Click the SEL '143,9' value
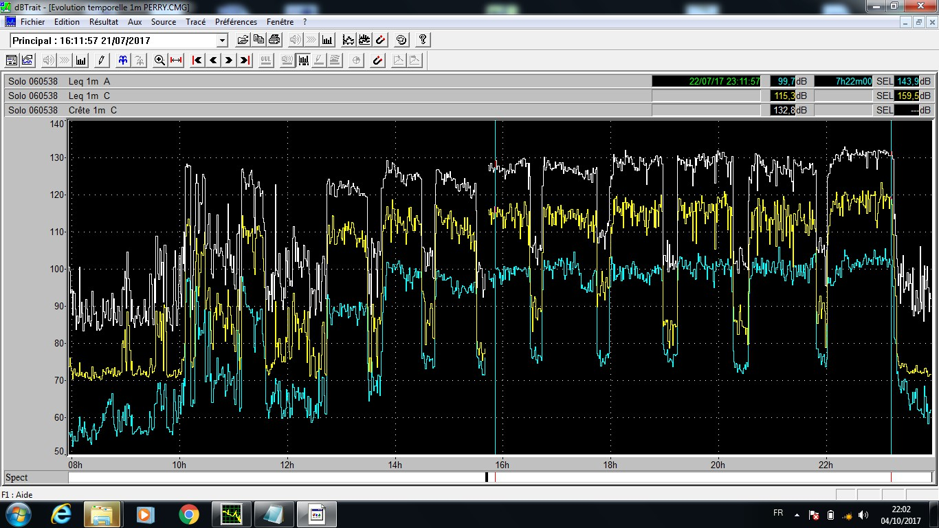 907,81
